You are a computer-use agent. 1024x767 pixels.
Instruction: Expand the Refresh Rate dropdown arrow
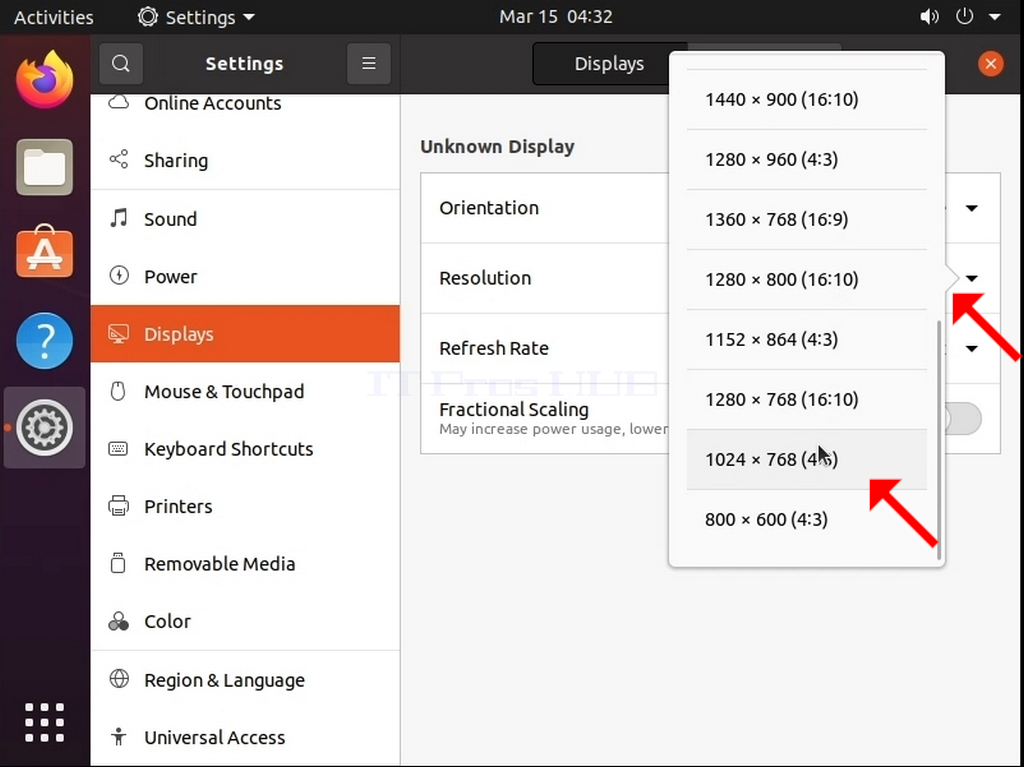pos(972,349)
